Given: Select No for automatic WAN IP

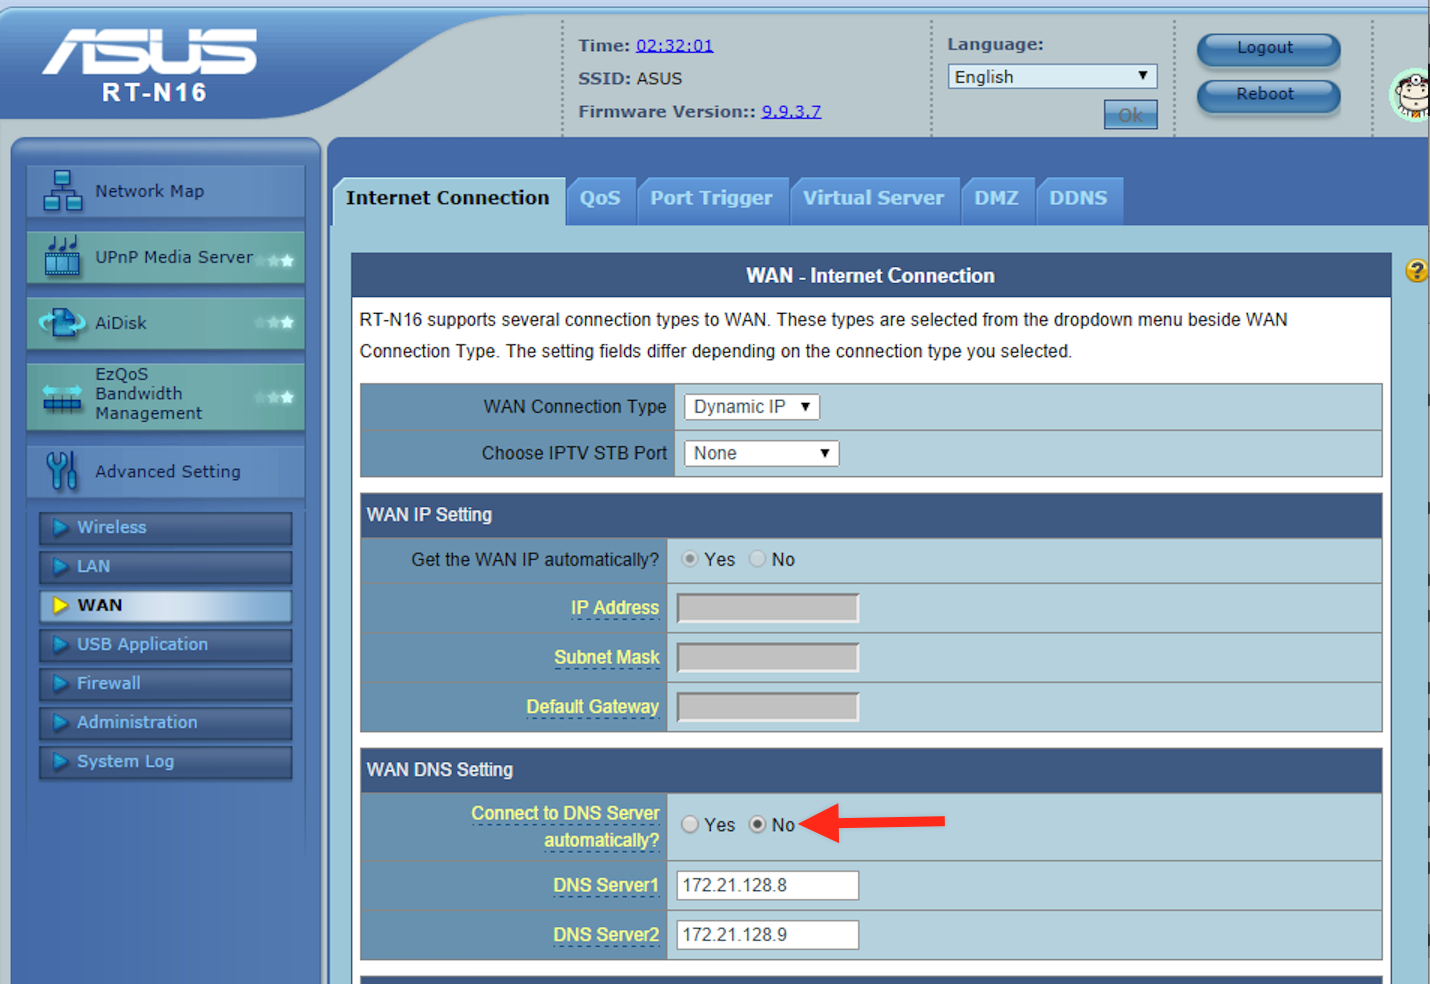Looking at the screenshot, I should pyautogui.click(x=758, y=559).
